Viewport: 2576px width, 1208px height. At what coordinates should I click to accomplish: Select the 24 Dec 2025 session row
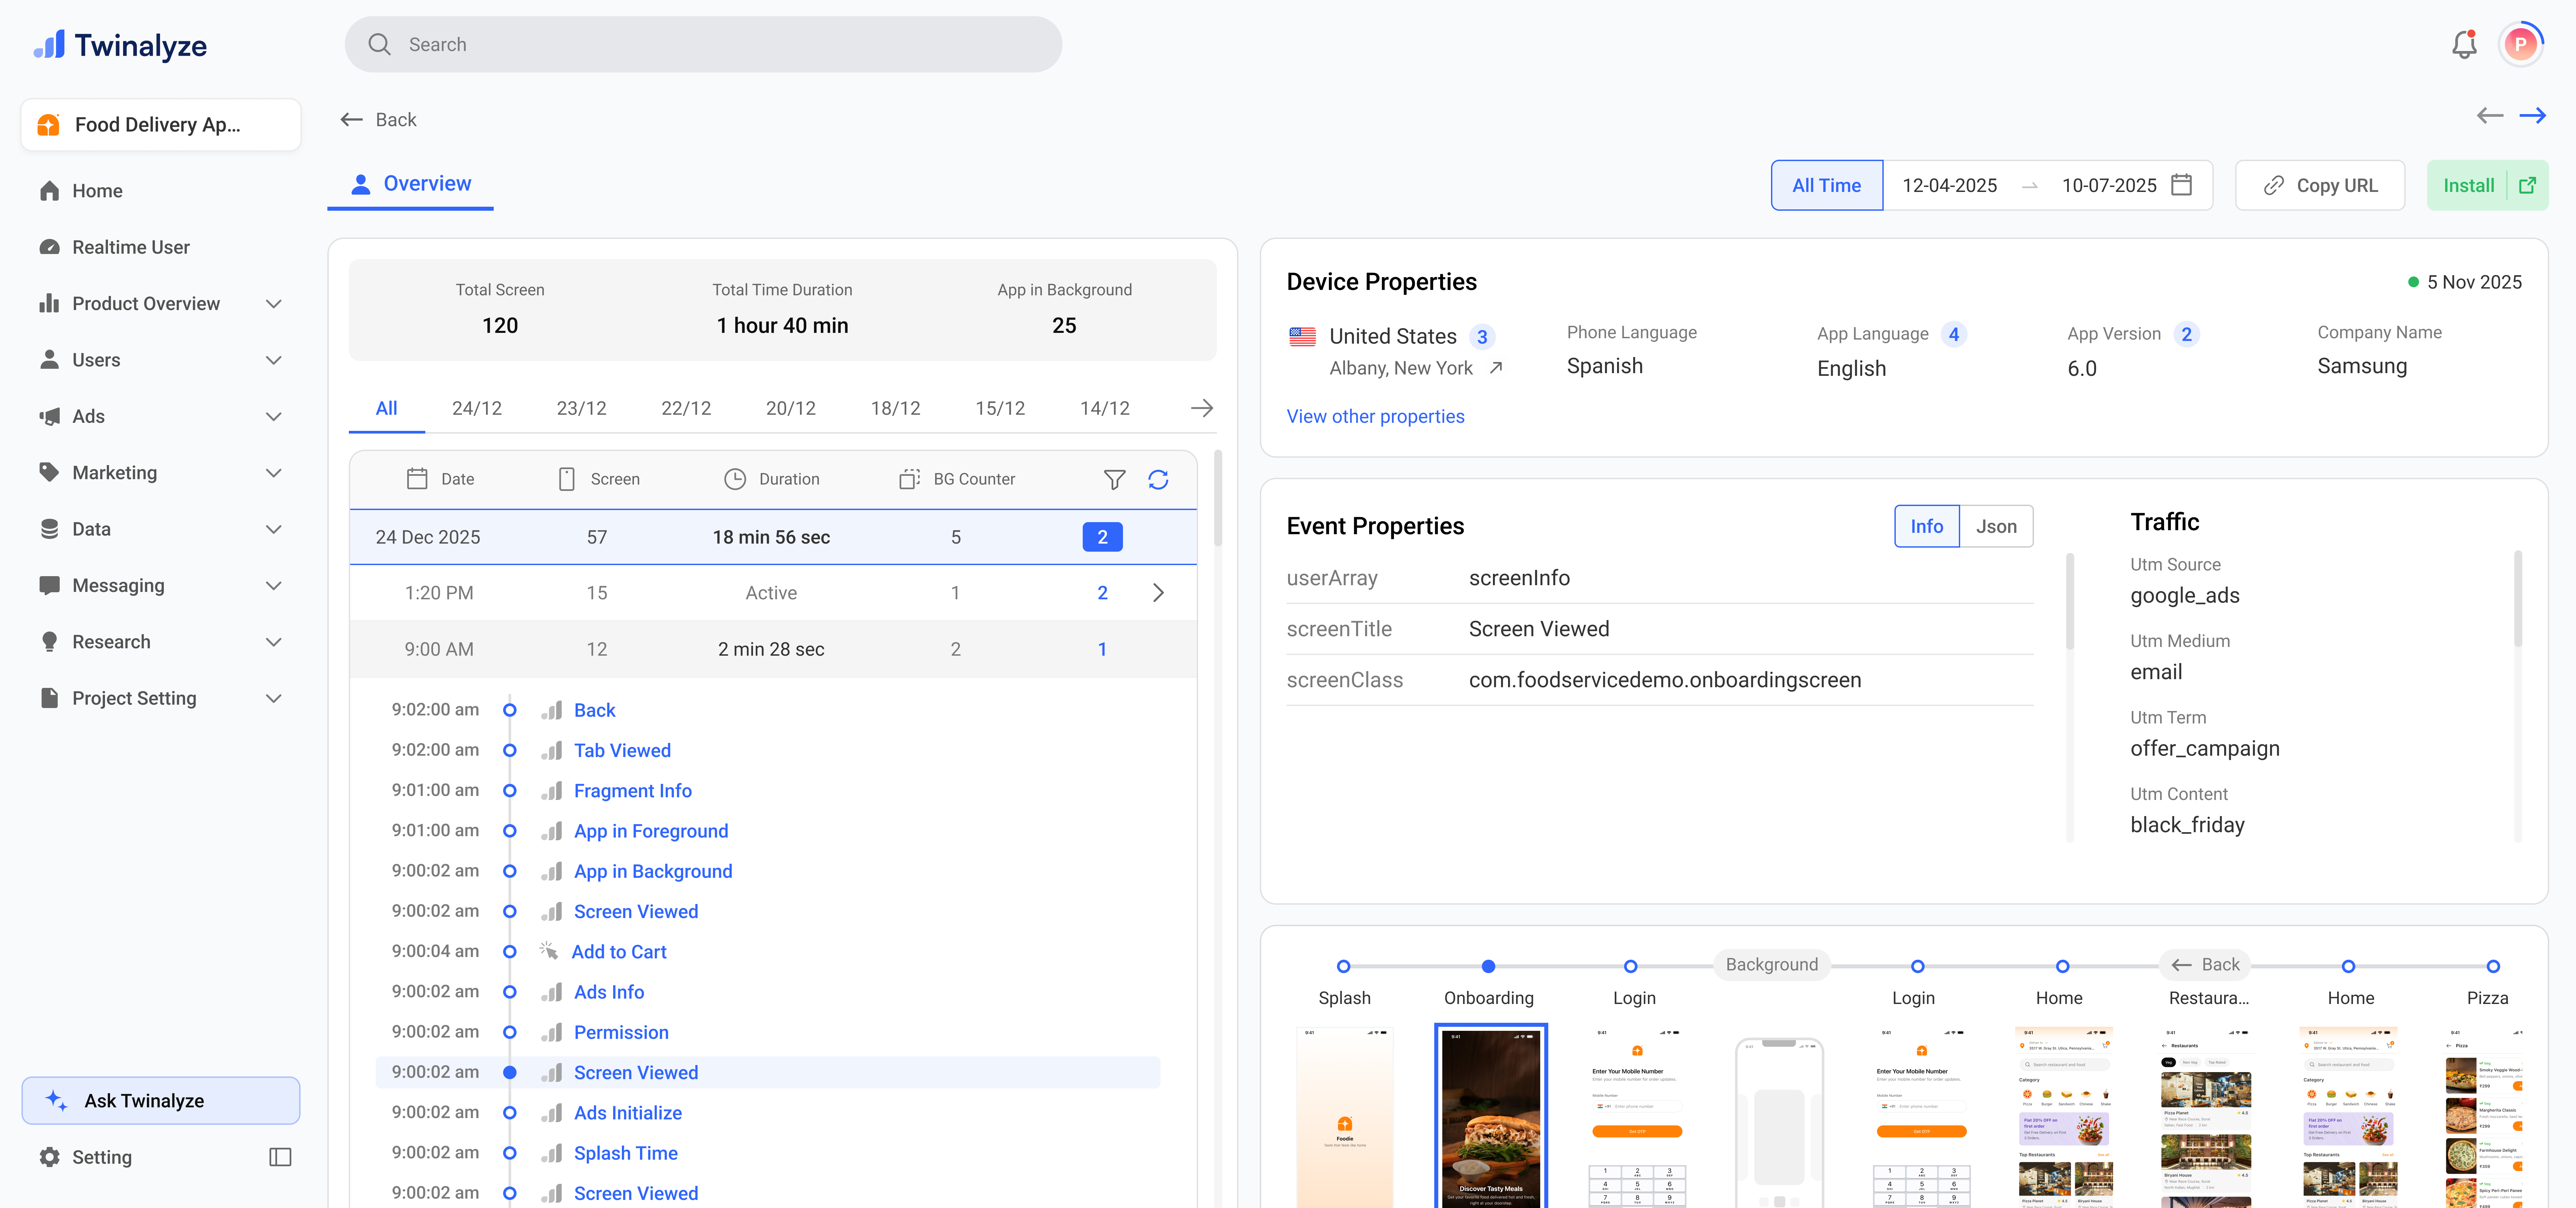coord(773,537)
